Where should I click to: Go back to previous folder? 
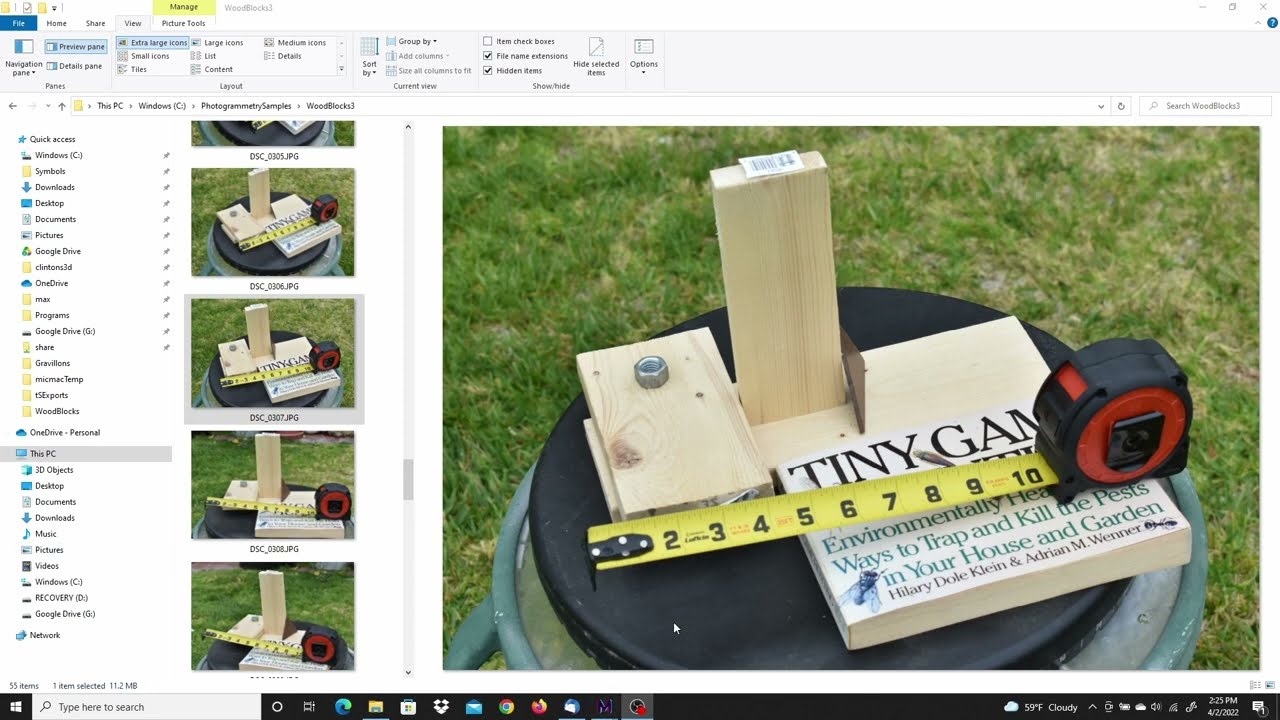[x=12, y=106]
